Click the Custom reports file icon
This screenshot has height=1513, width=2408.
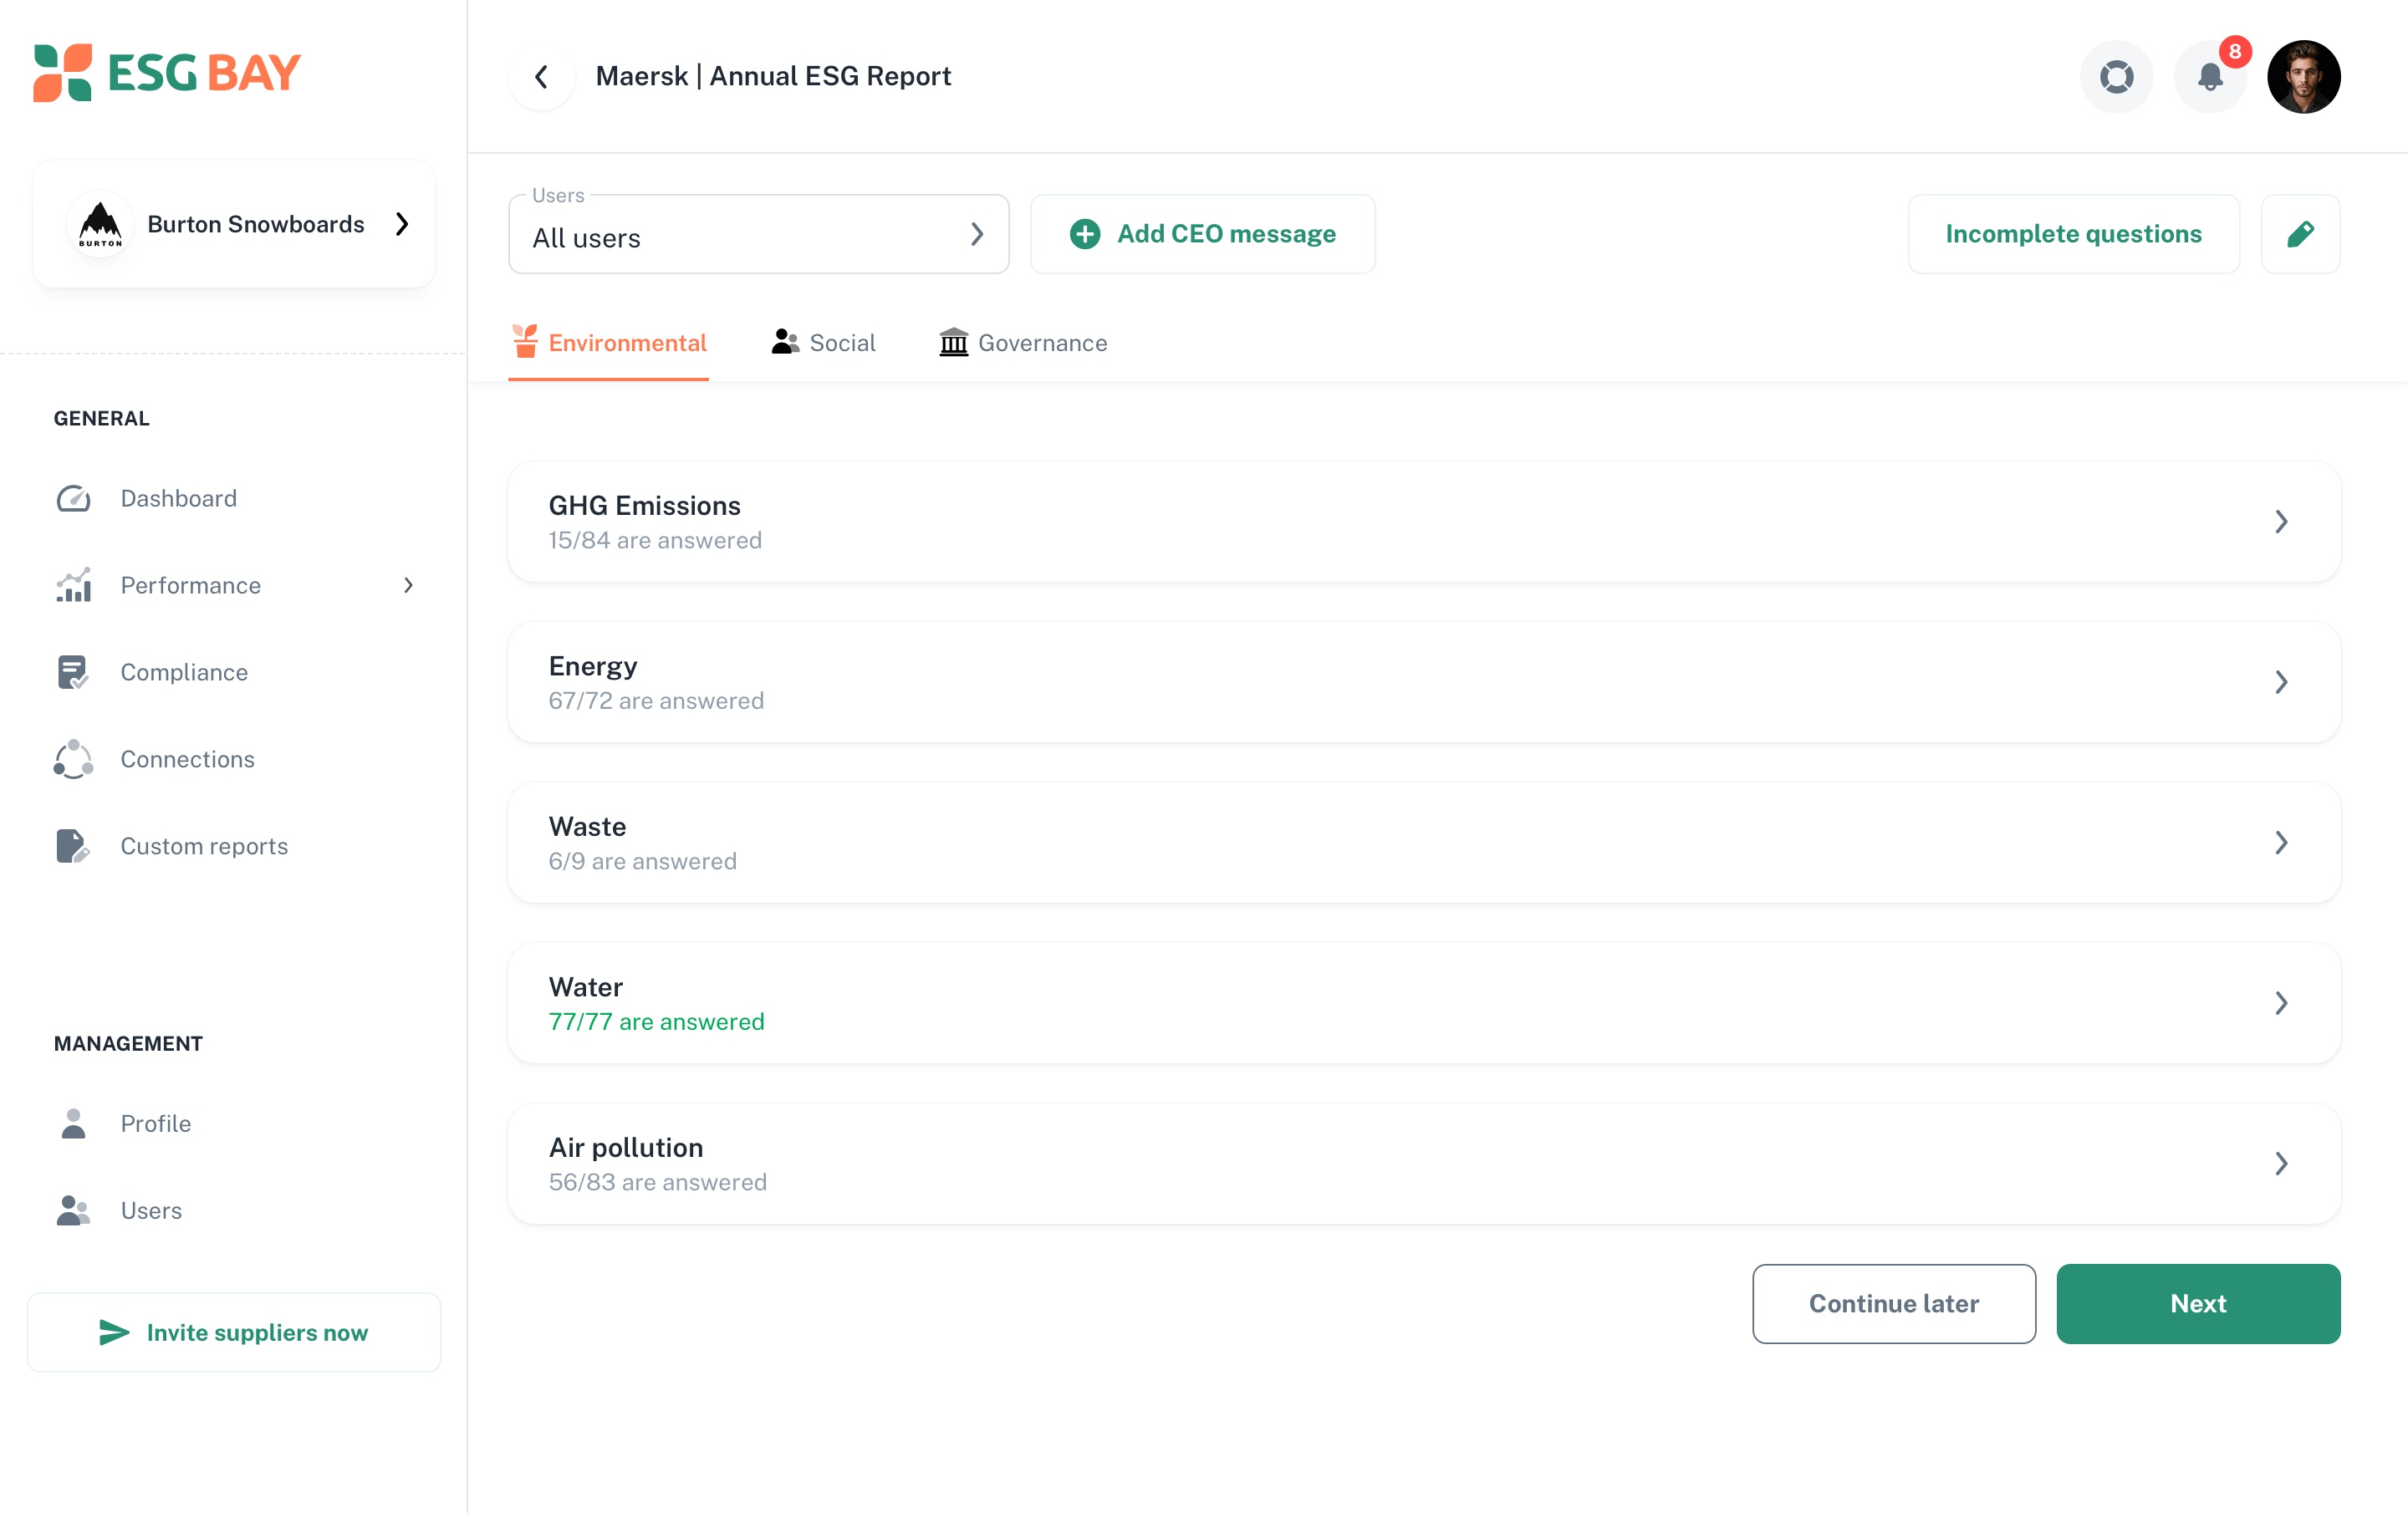(73, 846)
